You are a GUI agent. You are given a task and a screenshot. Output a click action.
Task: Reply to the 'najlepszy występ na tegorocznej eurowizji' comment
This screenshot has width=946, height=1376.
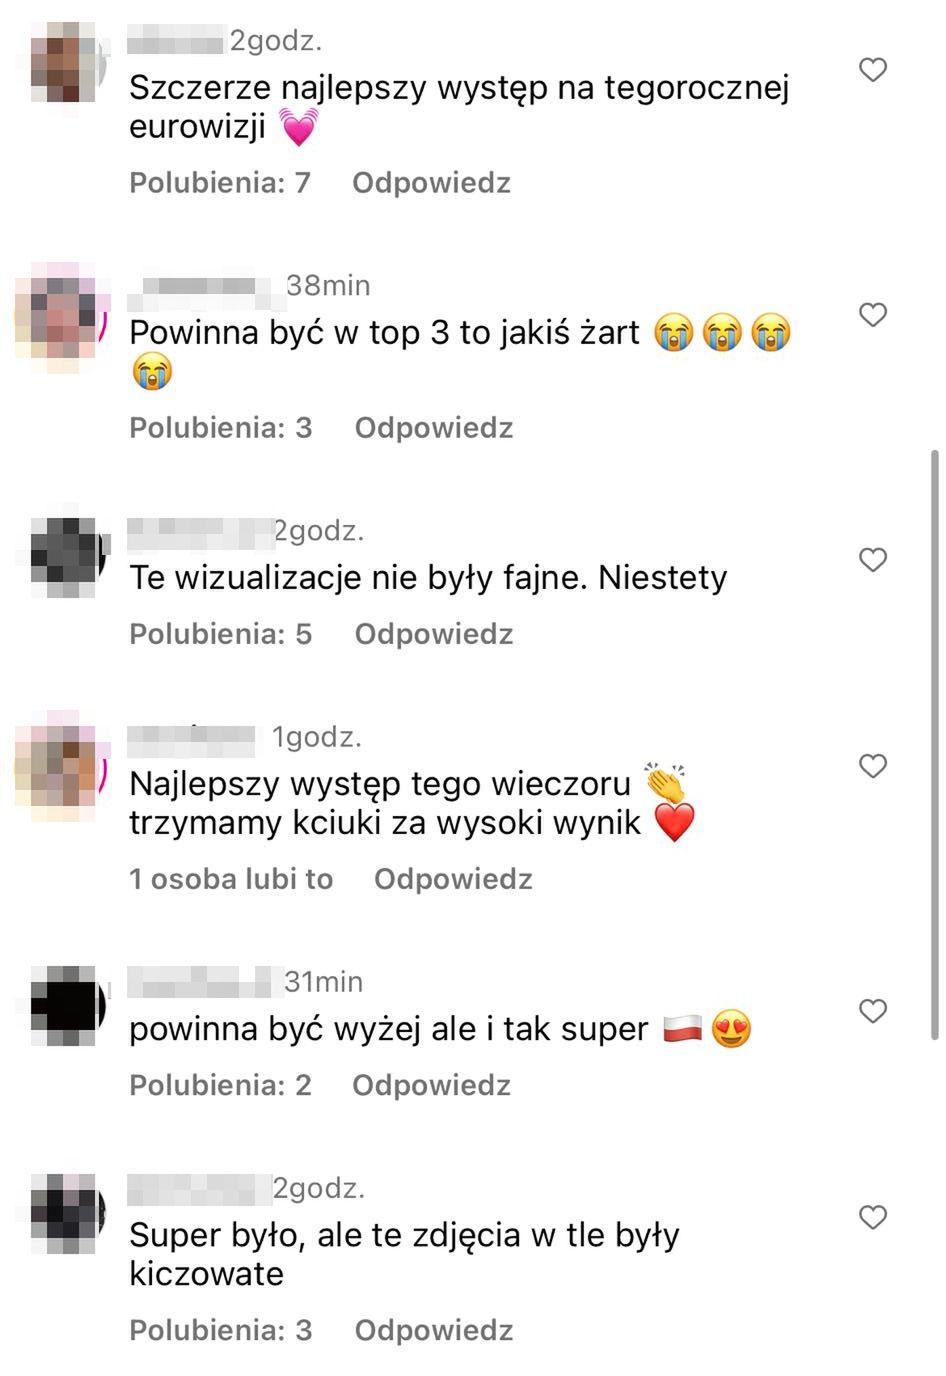click(431, 183)
